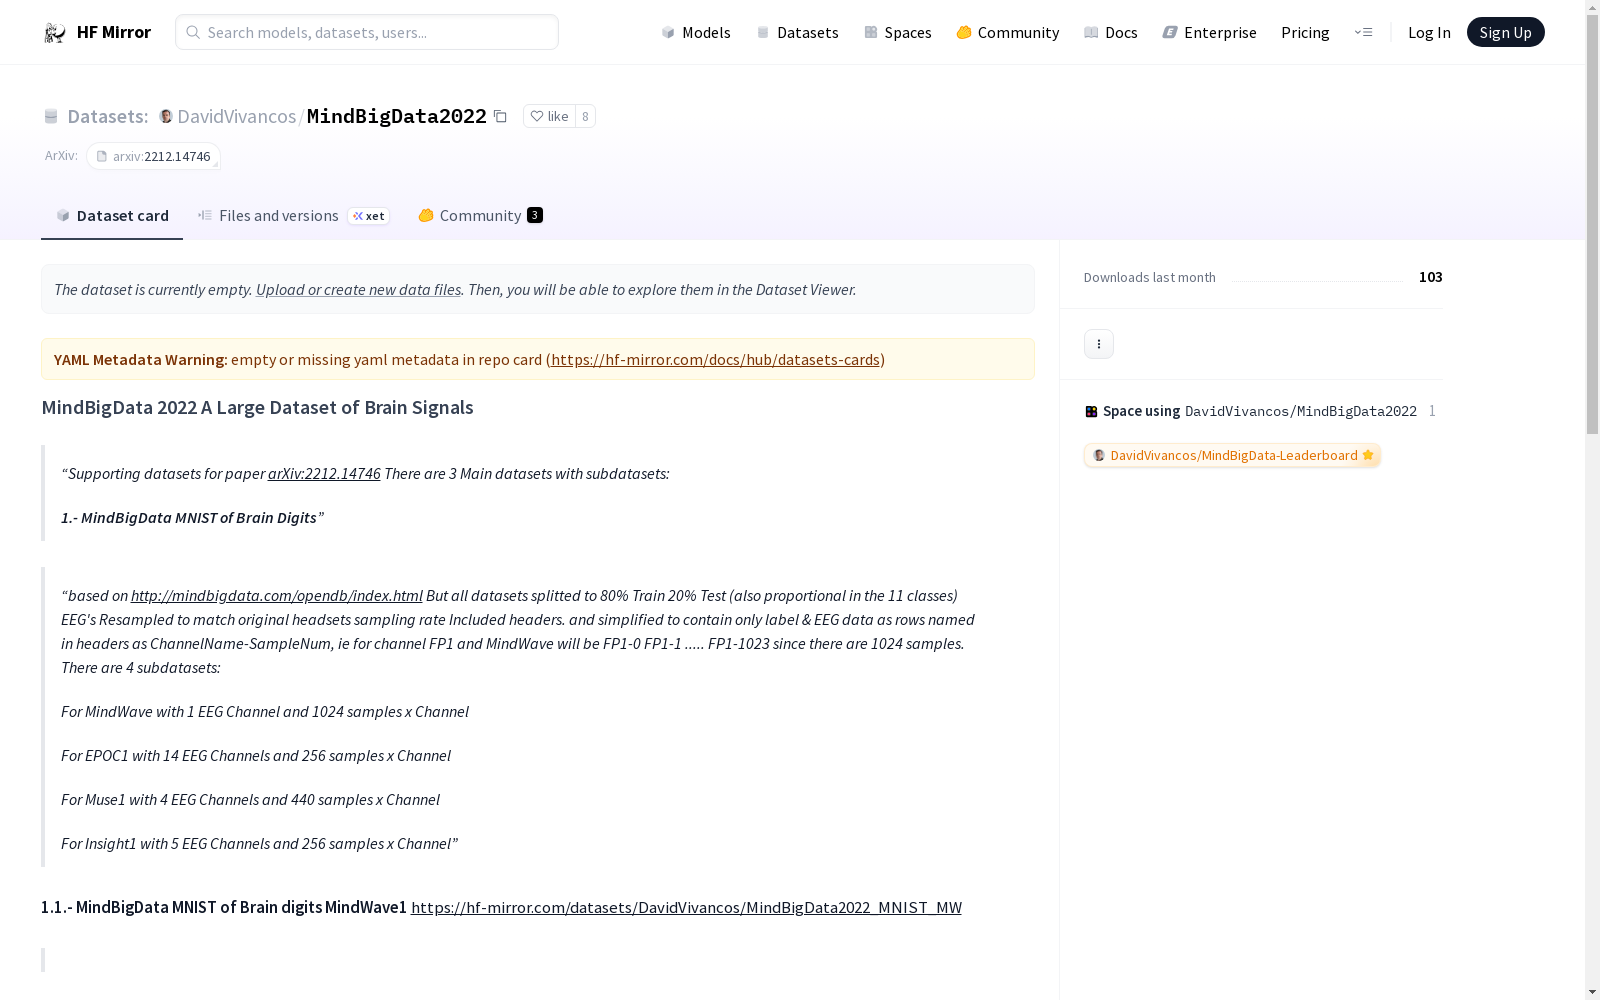Click the like count showing 8
The image size is (1600, 1000).
(x=585, y=116)
